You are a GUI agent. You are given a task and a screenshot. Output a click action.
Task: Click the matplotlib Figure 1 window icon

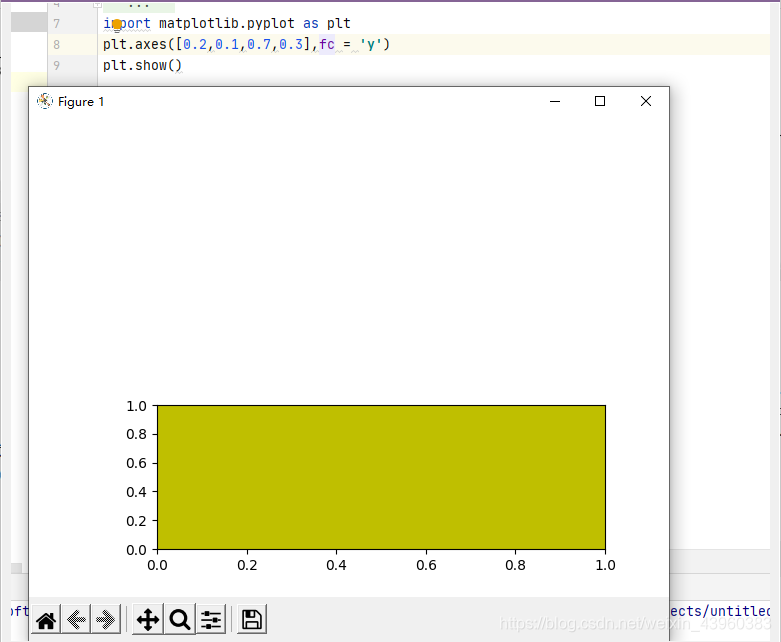click(44, 101)
